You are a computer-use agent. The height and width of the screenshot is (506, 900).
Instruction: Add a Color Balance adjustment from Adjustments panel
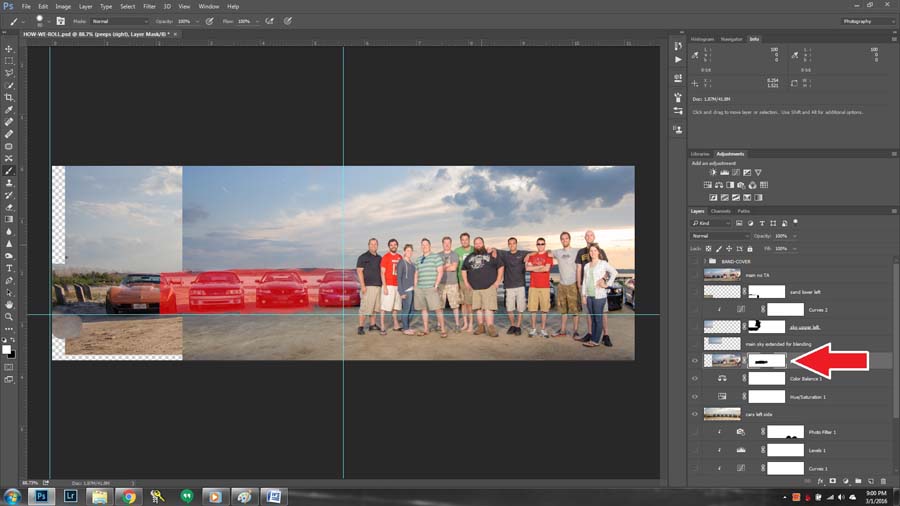pos(719,185)
